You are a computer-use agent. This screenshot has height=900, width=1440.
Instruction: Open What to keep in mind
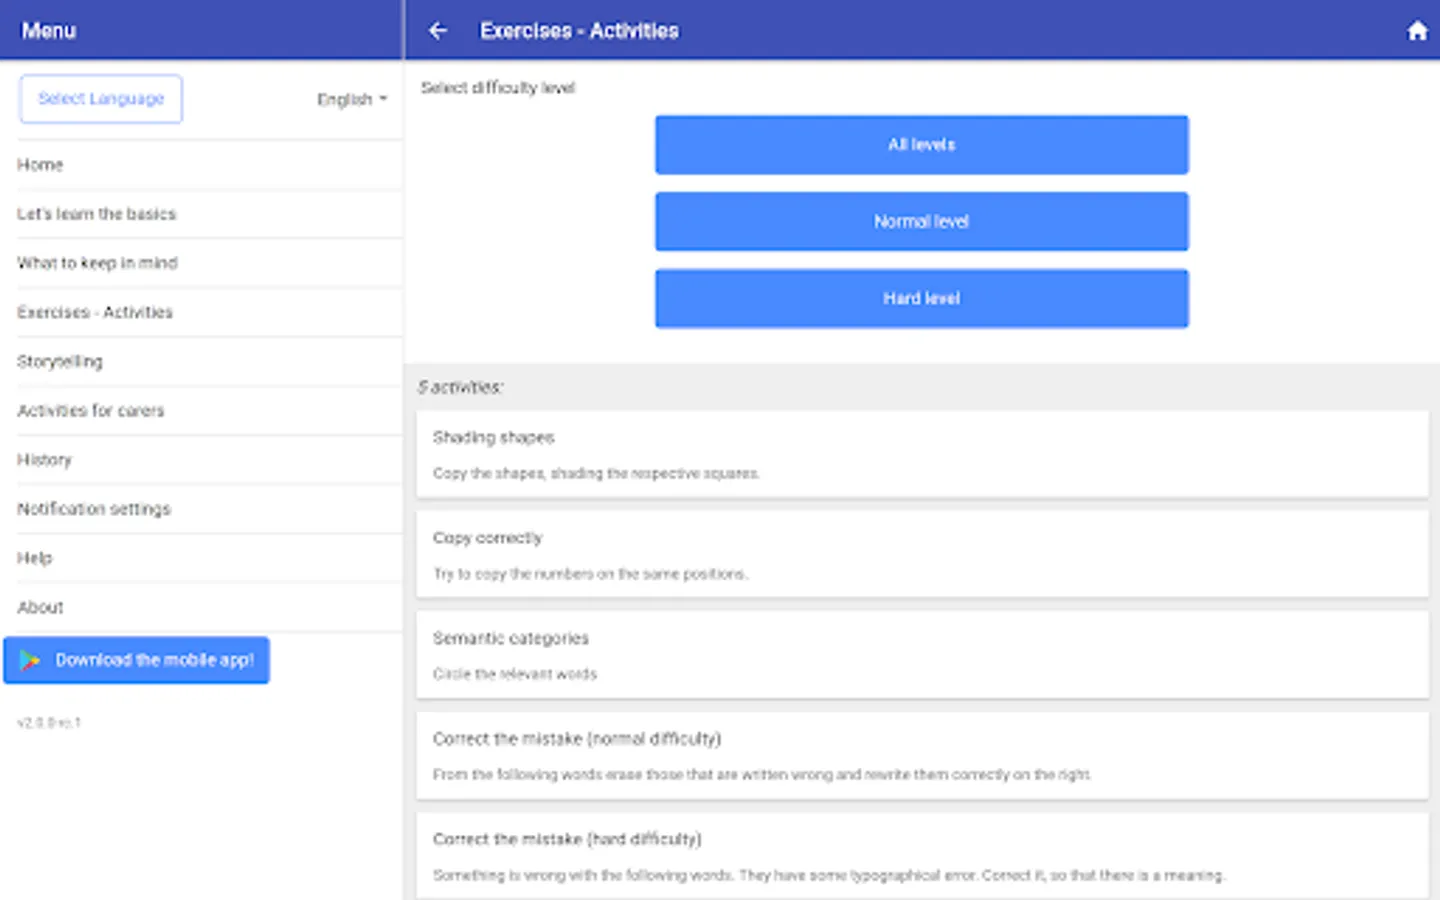click(97, 263)
